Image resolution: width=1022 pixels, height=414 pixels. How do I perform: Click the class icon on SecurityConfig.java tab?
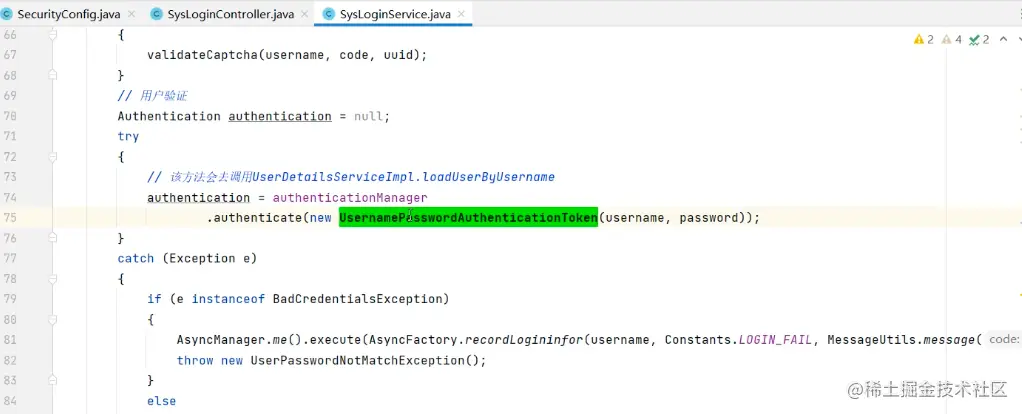[7, 14]
